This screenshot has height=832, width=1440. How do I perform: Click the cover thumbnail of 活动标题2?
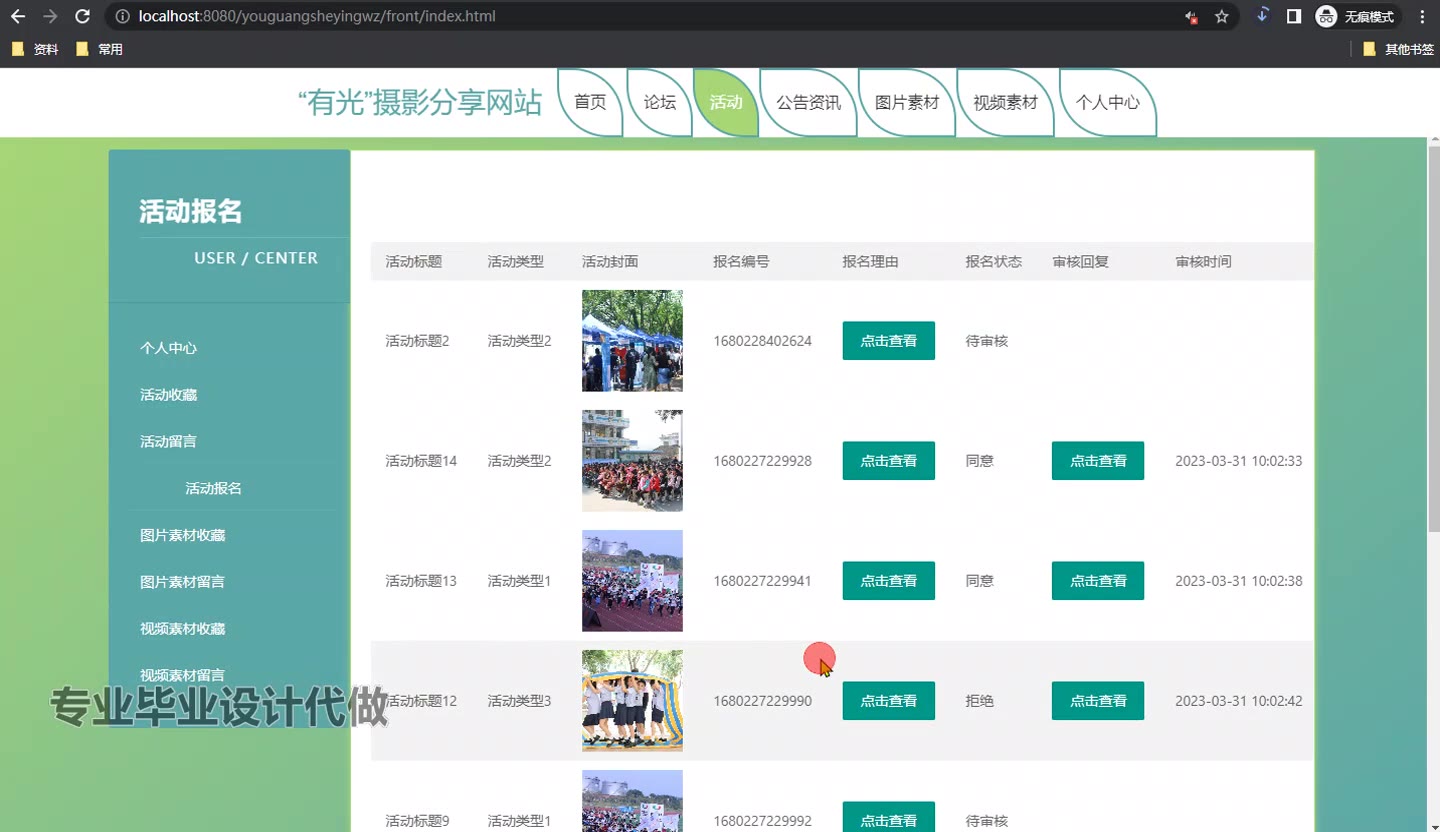point(632,341)
